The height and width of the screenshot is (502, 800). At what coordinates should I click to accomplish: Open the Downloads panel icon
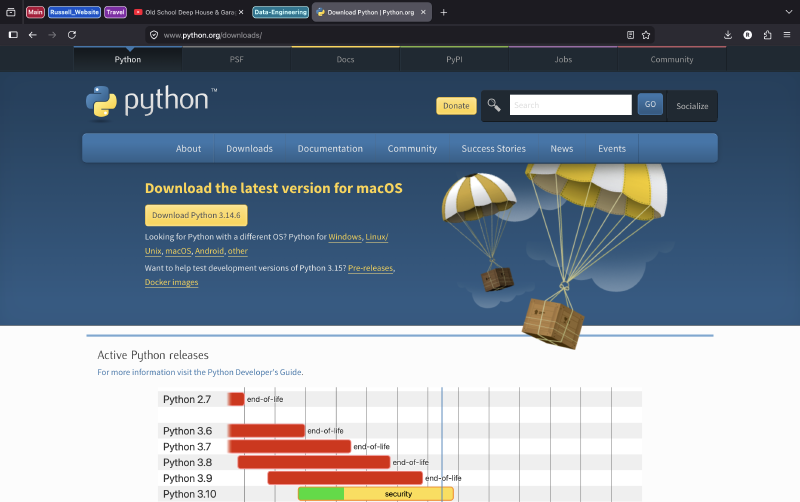pos(728,35)
